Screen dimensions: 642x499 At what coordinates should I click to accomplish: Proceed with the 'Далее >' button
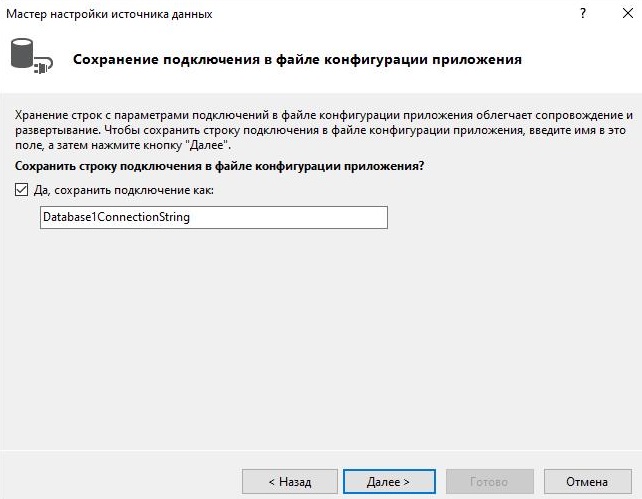click(x=389, y=481)
